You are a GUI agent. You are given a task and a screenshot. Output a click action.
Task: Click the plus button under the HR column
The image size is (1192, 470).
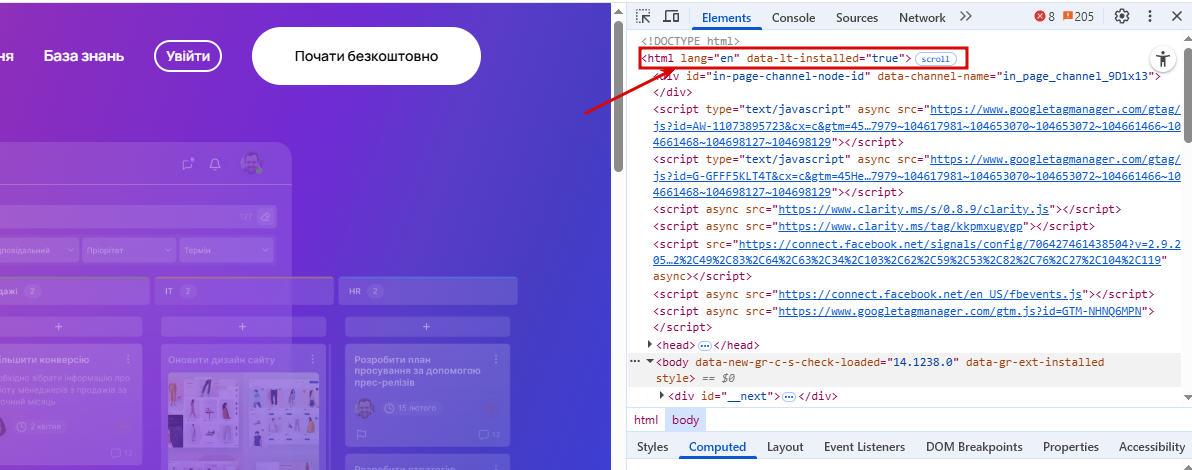[x=426, y=326]
